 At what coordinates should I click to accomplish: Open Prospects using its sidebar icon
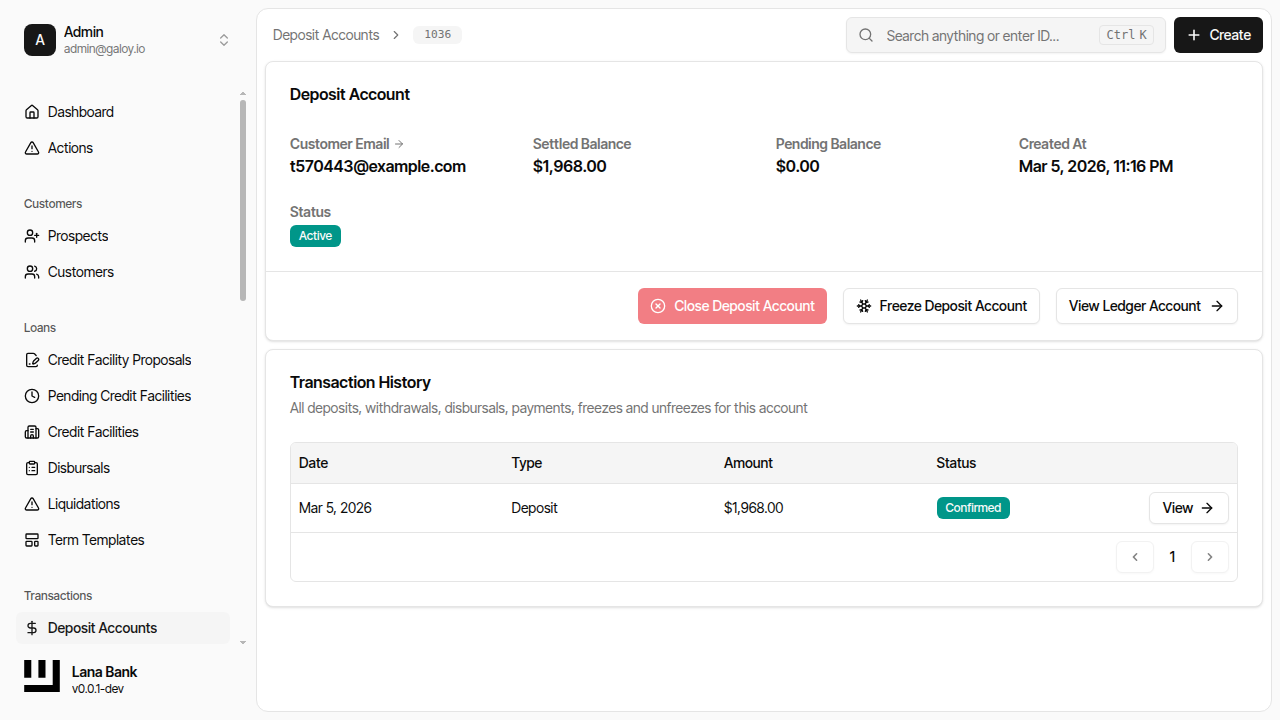tap(31, 236)
